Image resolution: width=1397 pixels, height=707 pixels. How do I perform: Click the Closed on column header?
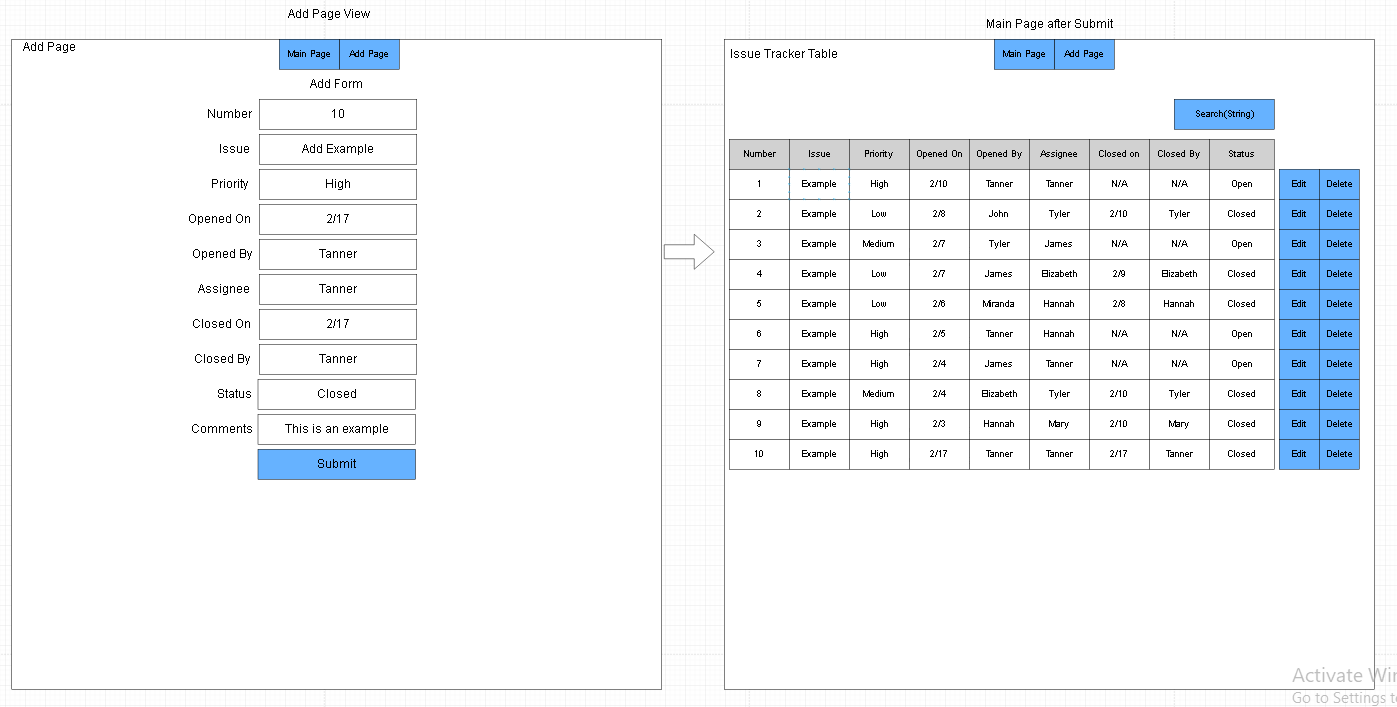(1119, 154)
